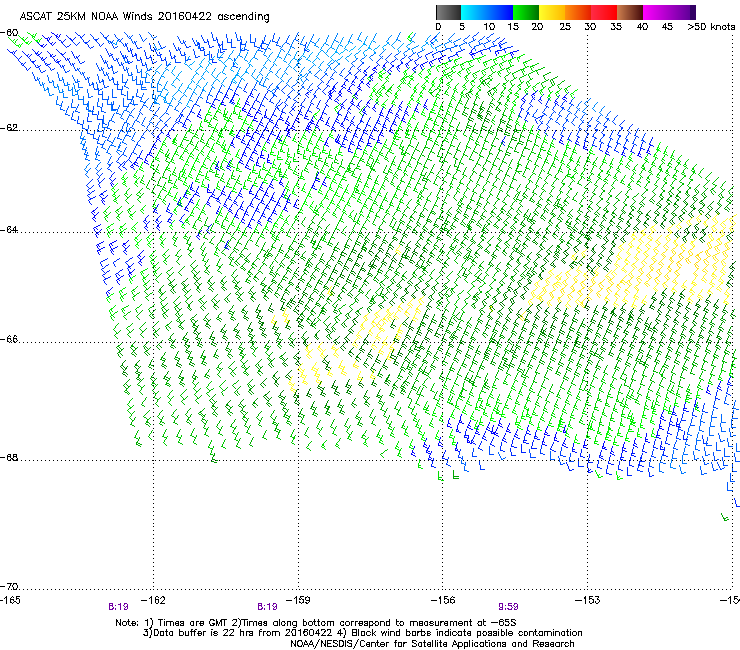Click the red 30-35 knots color segment
This screenshot has width=740, height=650.
604,12
